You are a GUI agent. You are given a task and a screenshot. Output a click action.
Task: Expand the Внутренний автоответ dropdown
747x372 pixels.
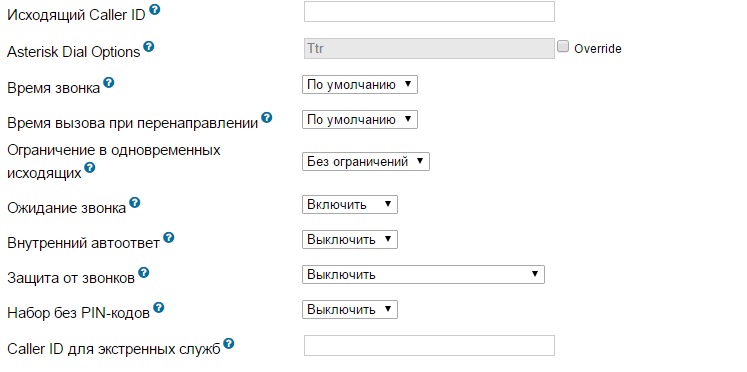(350, 240)
